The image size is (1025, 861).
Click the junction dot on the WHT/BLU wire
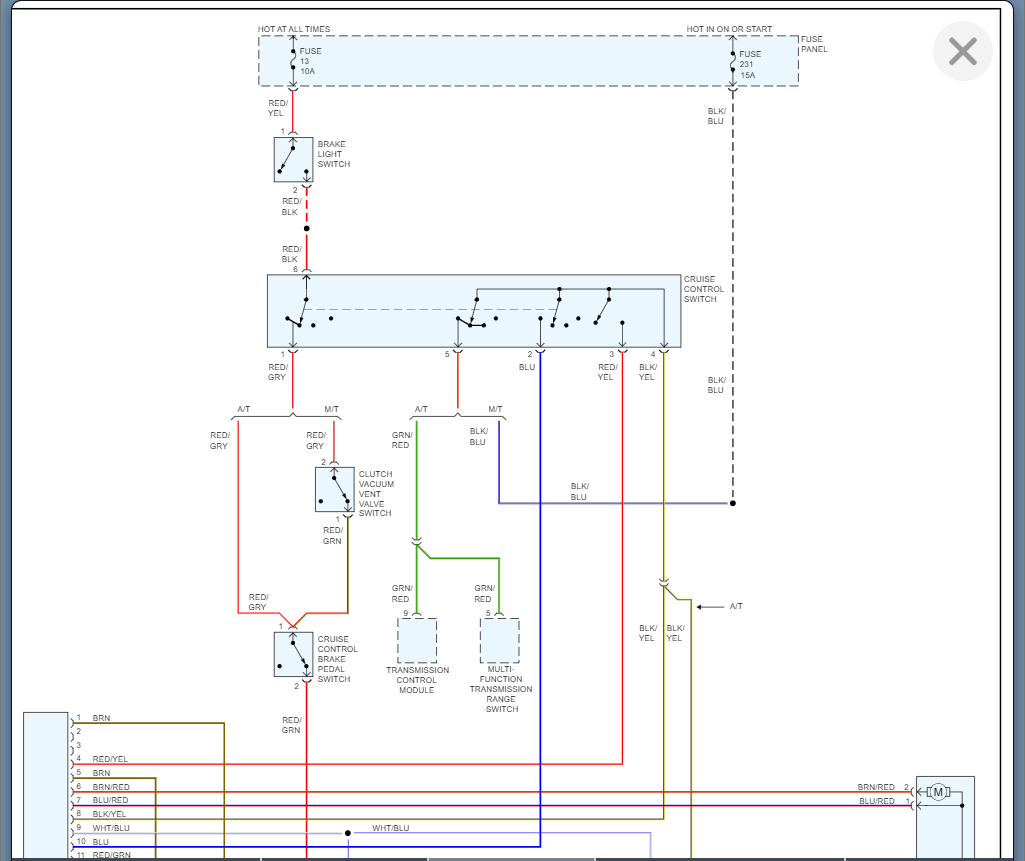pyautogui.click(x=348, y=832)
